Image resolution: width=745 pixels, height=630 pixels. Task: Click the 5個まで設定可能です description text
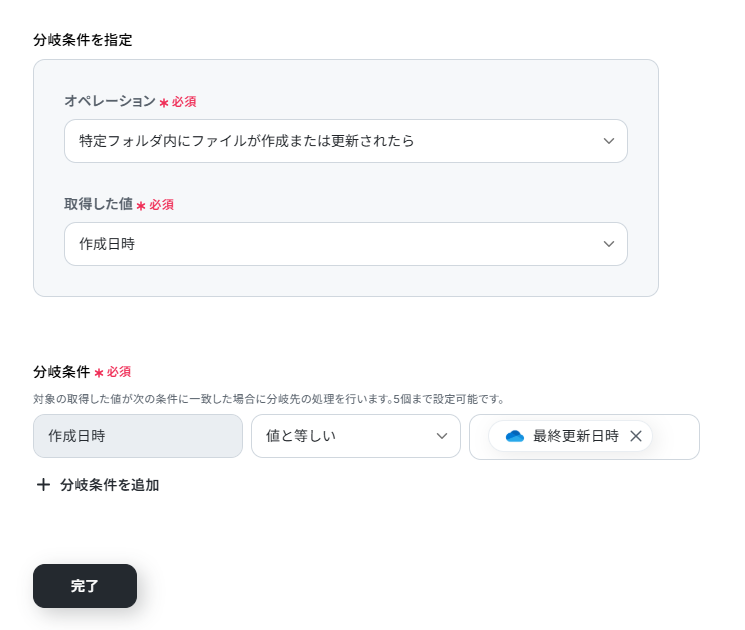click(x=448, y=399)
